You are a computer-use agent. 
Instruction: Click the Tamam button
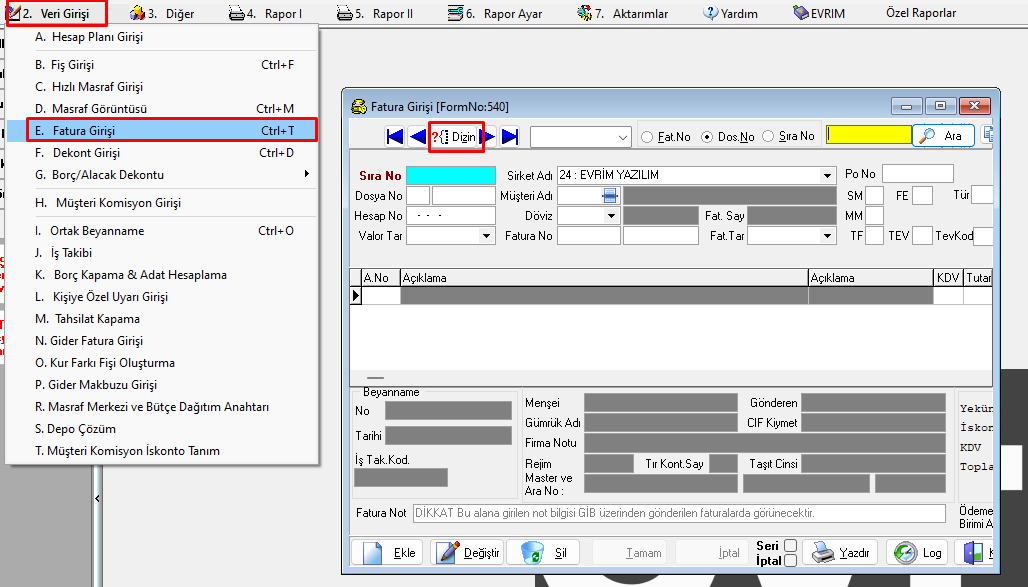[629, 553]
